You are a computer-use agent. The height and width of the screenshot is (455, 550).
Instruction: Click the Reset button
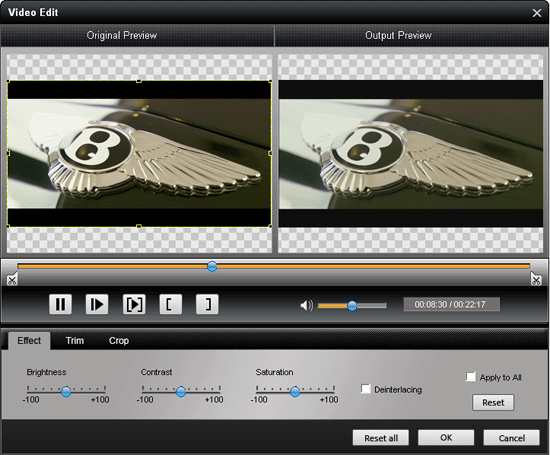coord(493,402)
